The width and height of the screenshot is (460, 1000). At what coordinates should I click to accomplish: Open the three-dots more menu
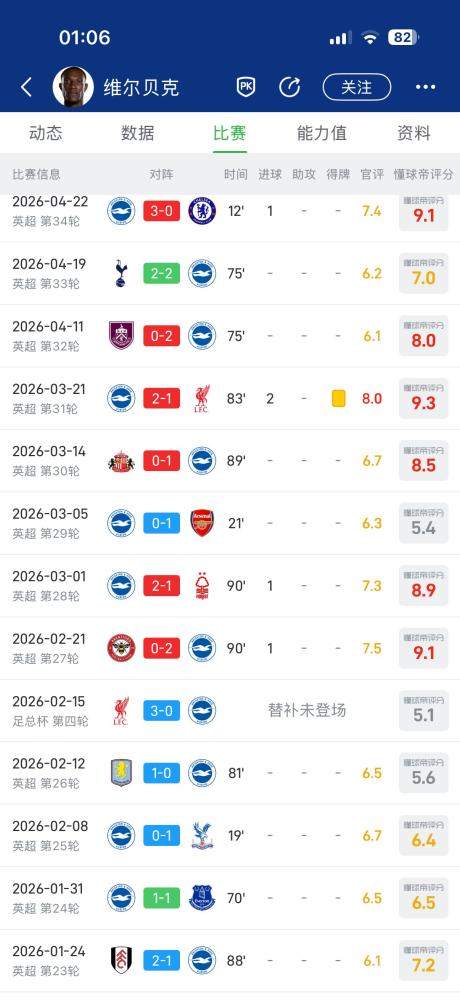click(426, 87)
